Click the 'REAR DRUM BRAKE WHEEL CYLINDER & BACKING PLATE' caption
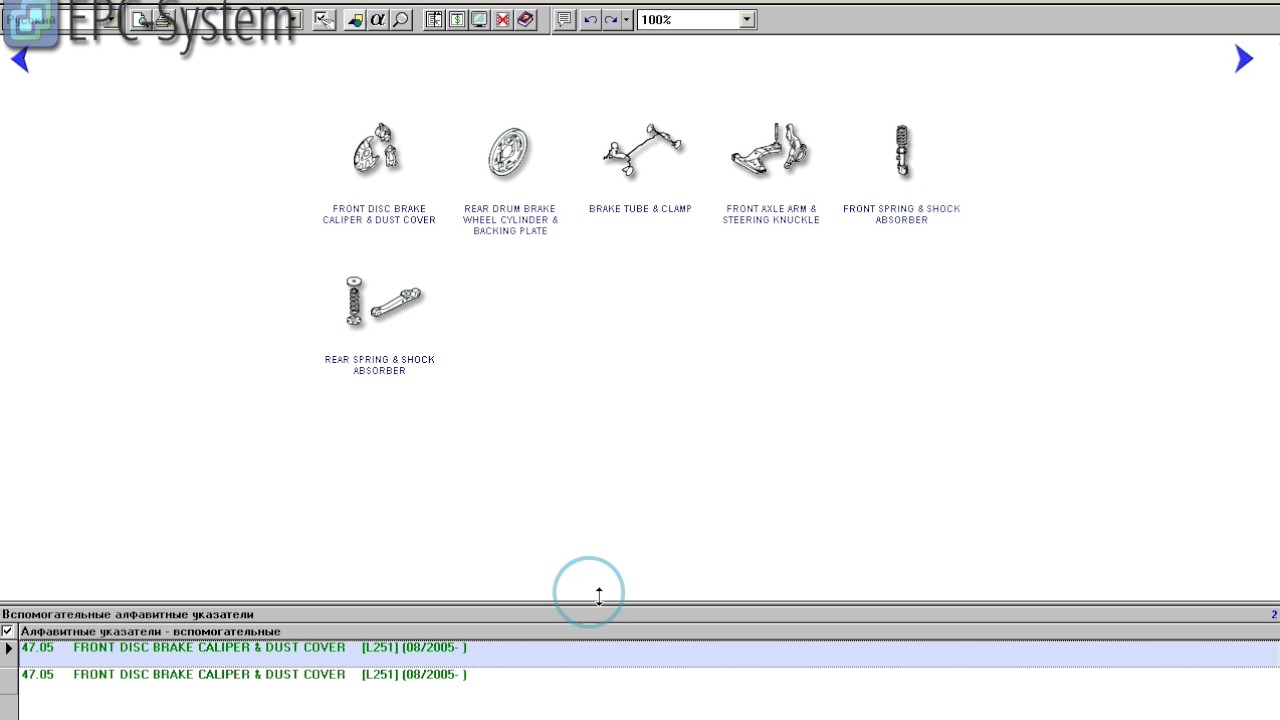Image resolution: width=1280 pixels, height=720 pixels. click(x=510, y=220)
